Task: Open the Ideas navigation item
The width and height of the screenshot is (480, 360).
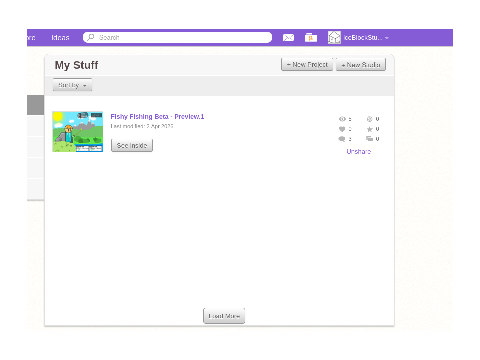Action: tap(60, 38)
